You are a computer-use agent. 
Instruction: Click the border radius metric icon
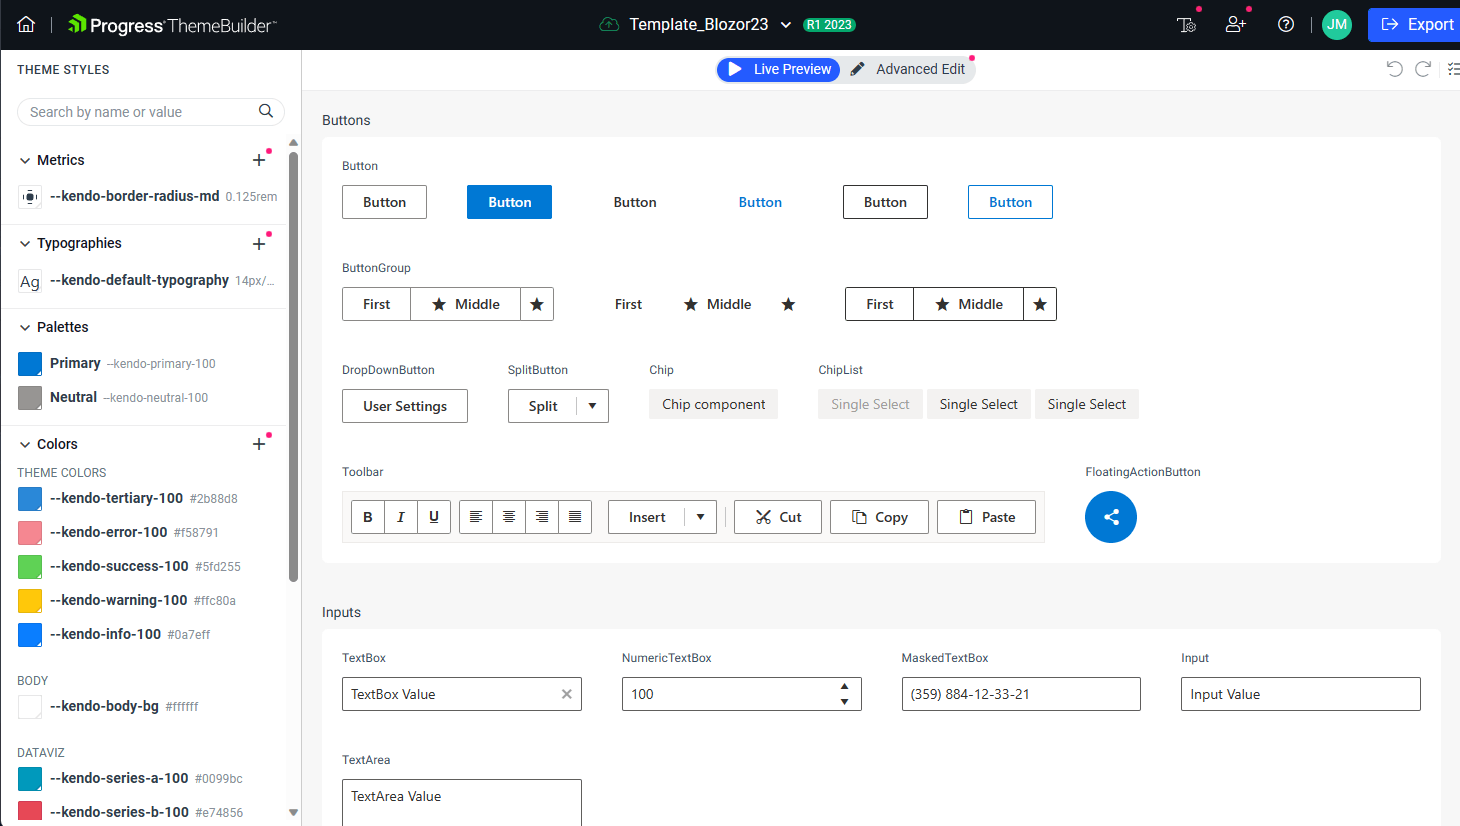(30, 197)
